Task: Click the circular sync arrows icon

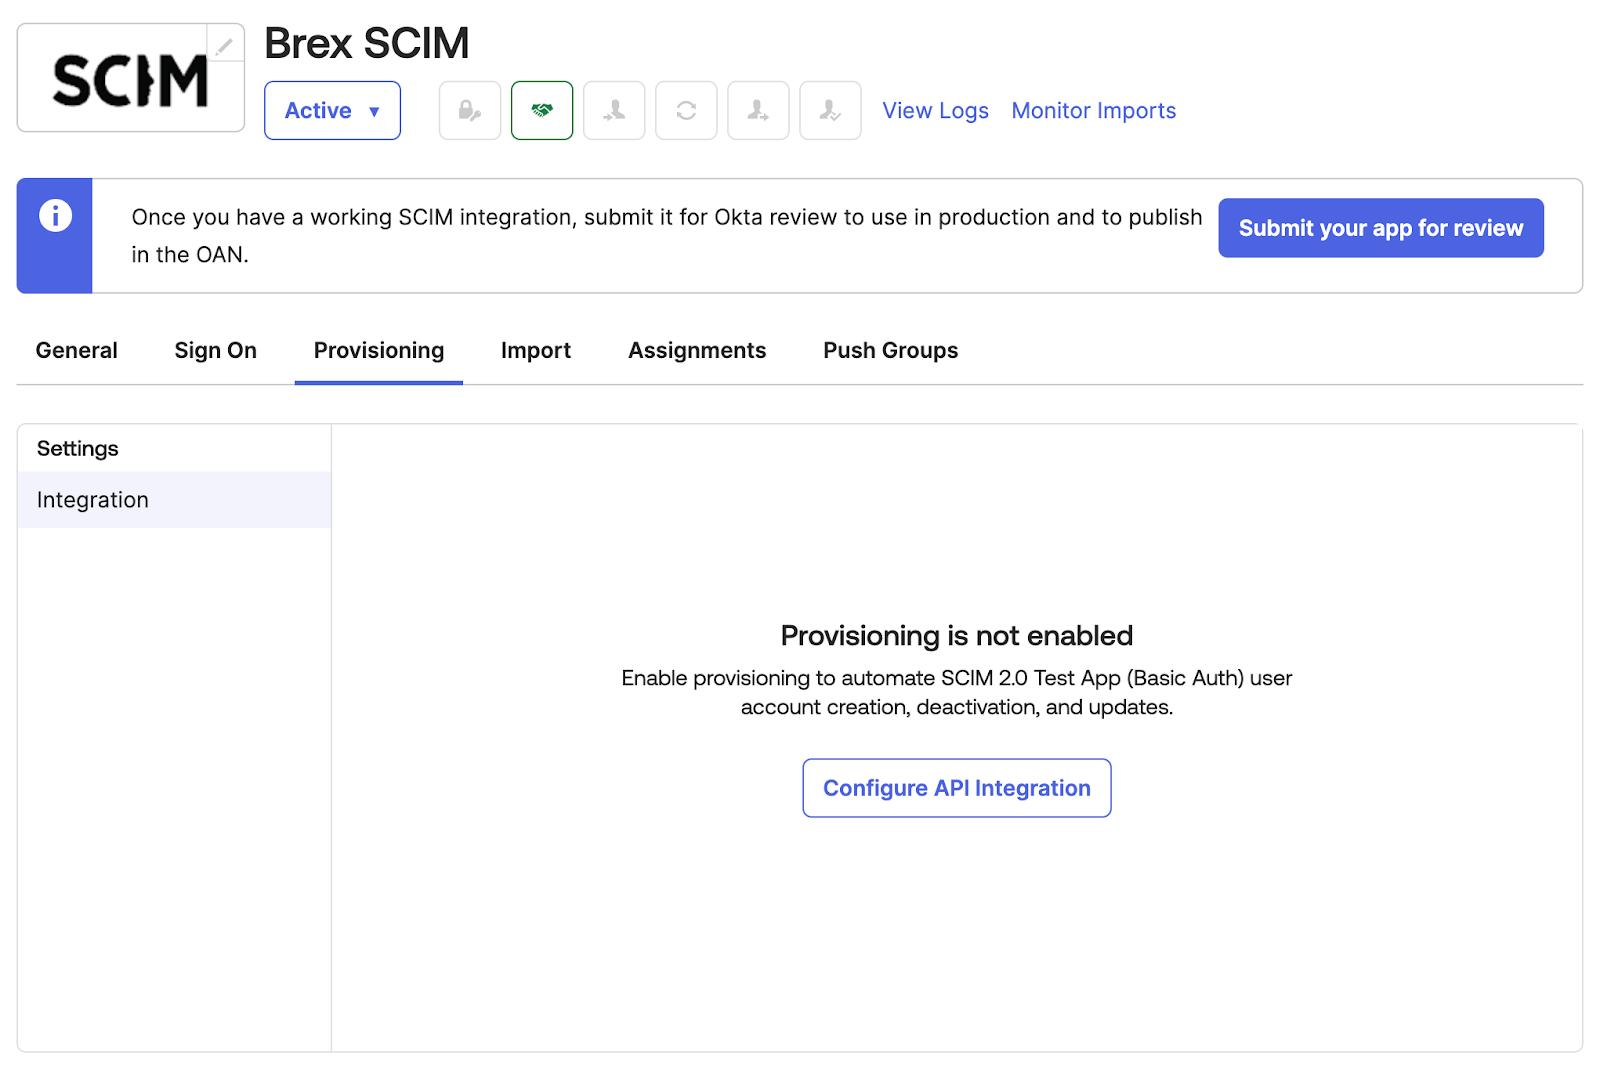Action: 686,111
